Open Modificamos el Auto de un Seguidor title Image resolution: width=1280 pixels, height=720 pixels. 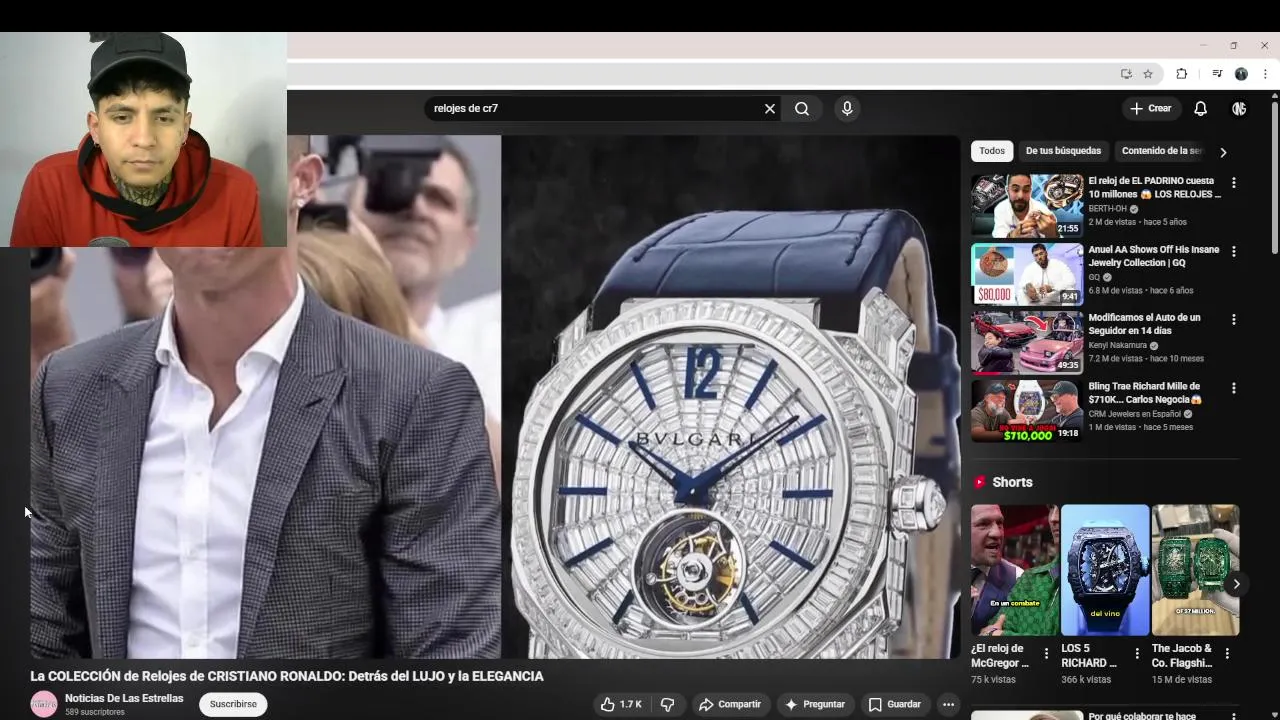(1145, 324)
